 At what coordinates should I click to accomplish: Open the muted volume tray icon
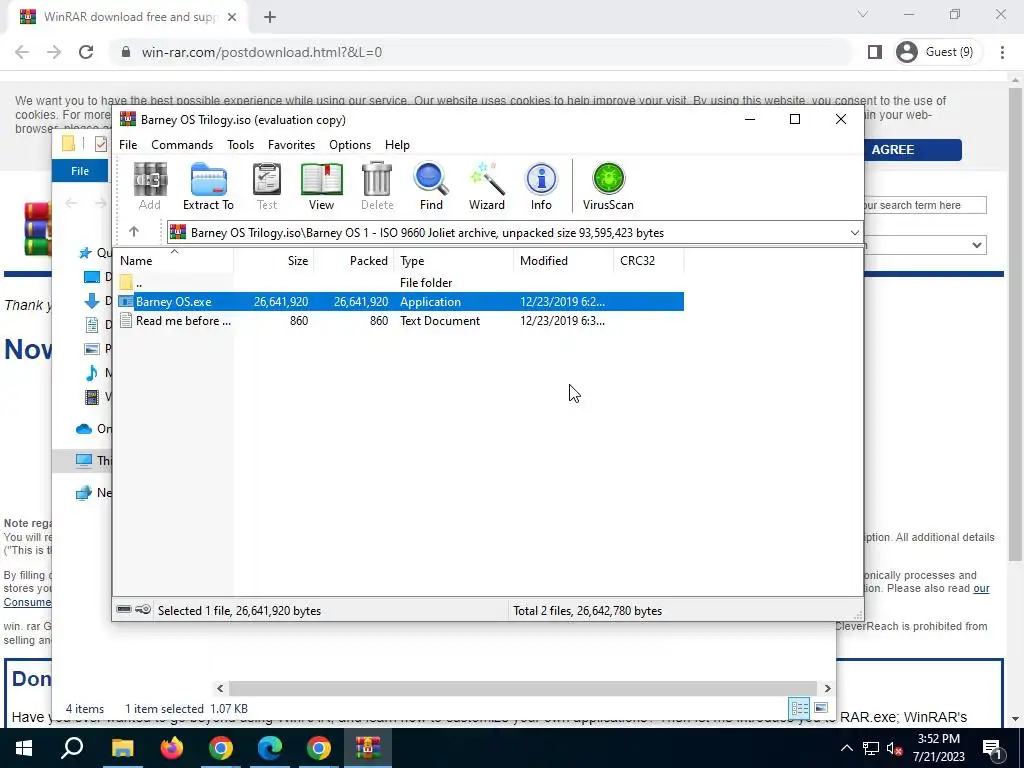point(895,748)
